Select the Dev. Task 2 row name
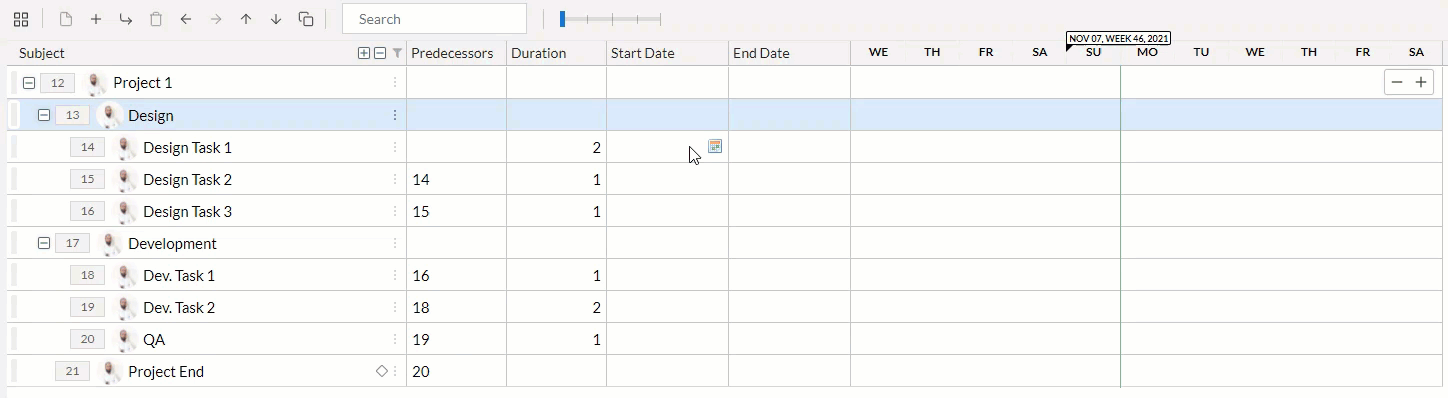This screenshot has height=398, width=1448. pyautogui.click(x=179, y=307)
